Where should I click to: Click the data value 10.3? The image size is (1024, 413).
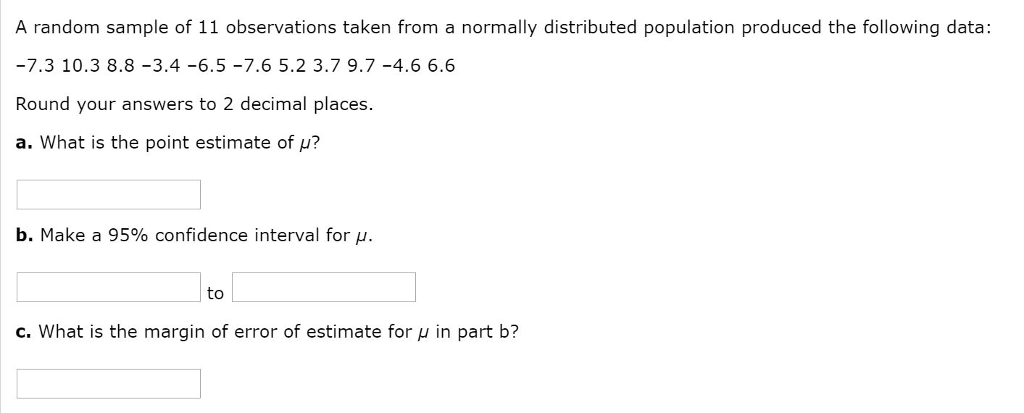(80, 66)
